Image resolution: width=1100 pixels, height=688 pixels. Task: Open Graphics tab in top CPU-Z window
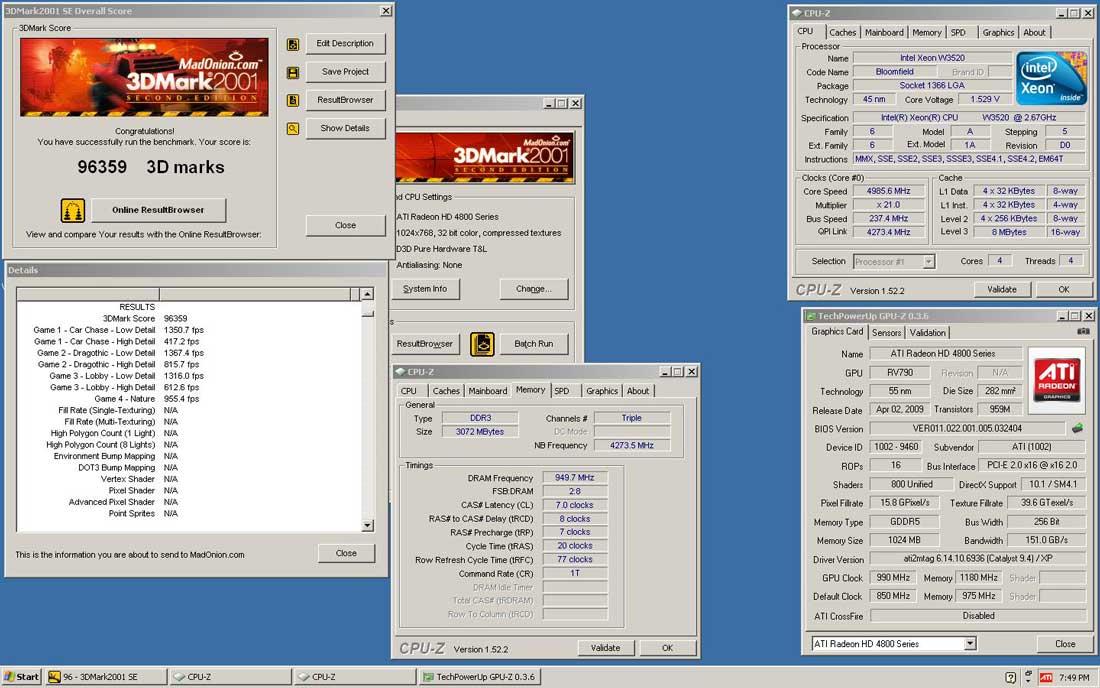998,32
